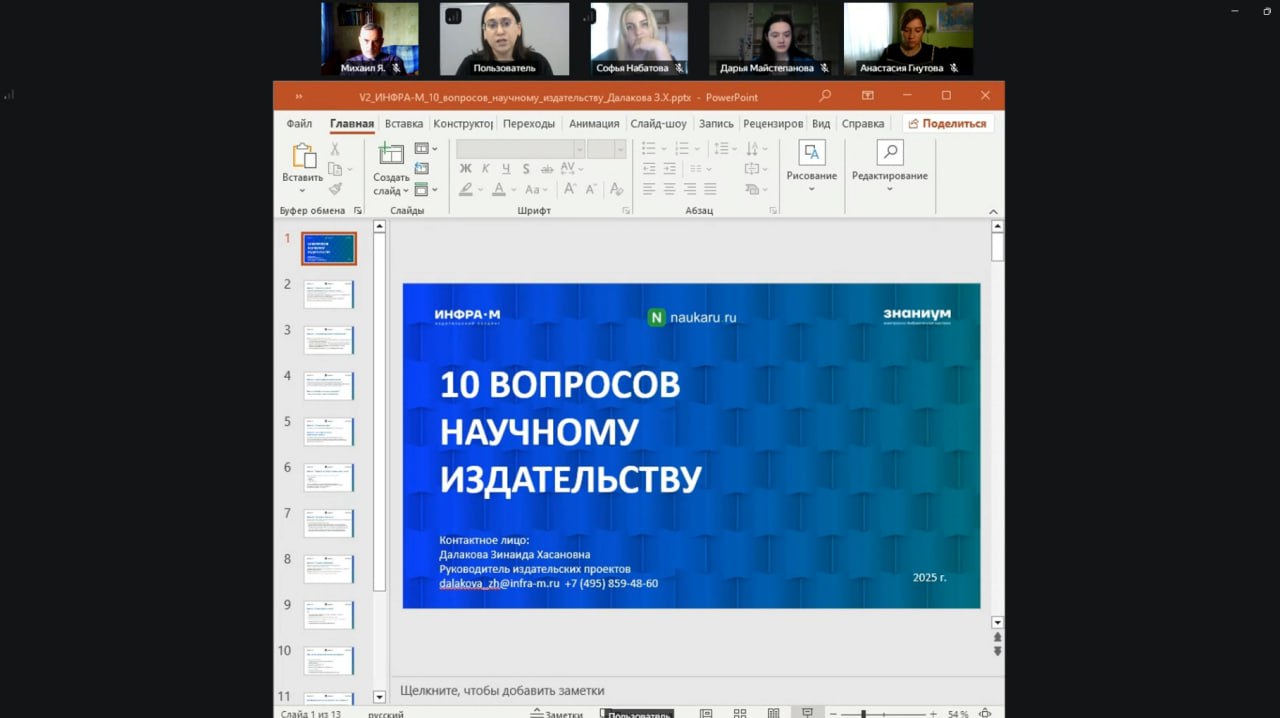Open the font name combo box
Image resolution: width=1280 pixels, height=718 pixels.
pyautogui.click(x=520, y=148)
